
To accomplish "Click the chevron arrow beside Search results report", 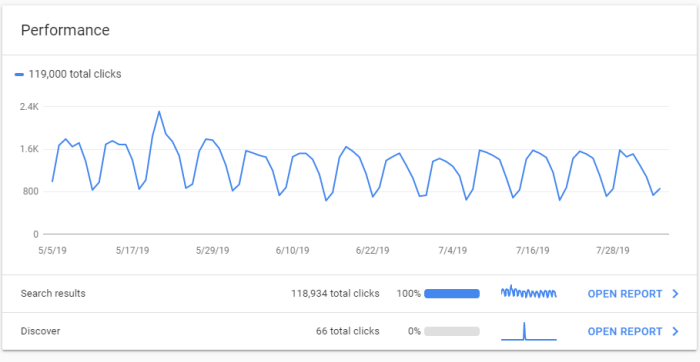I will [x=675, y=294].
